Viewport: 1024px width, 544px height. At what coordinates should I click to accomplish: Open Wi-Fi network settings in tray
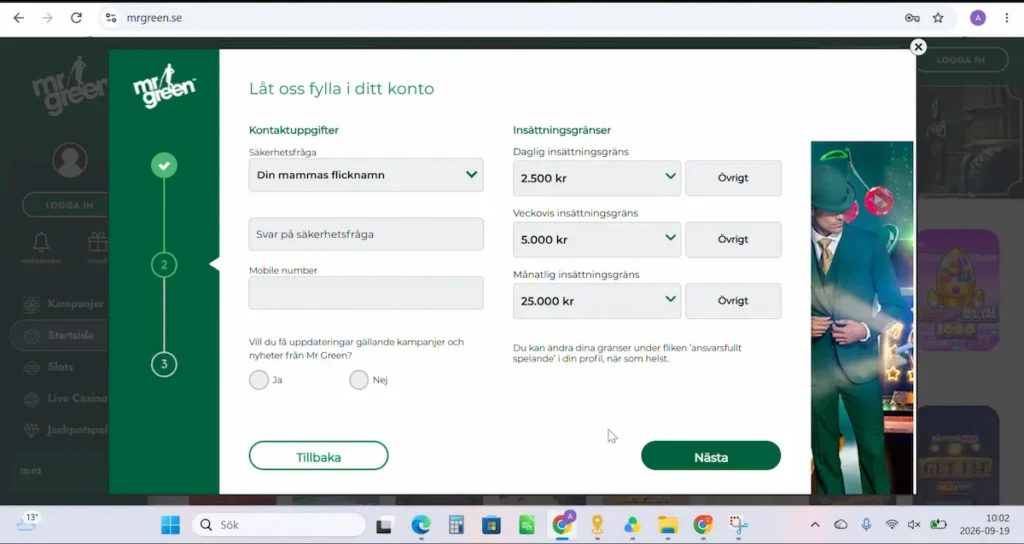(891, 525)
